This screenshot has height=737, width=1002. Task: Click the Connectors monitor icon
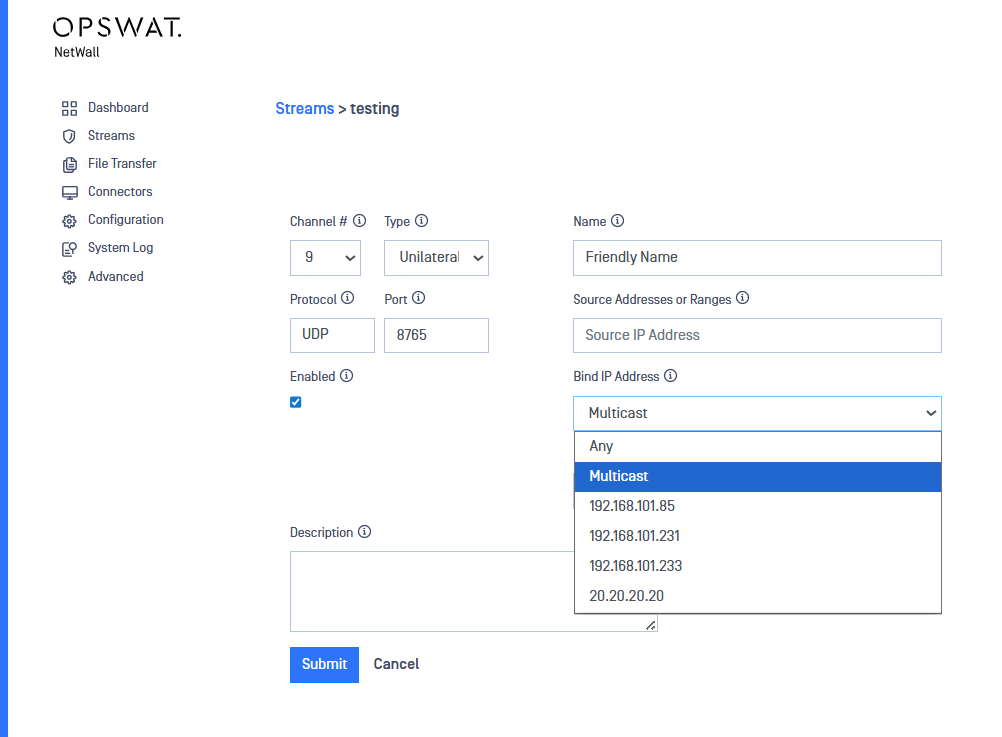tap(69, 192)
